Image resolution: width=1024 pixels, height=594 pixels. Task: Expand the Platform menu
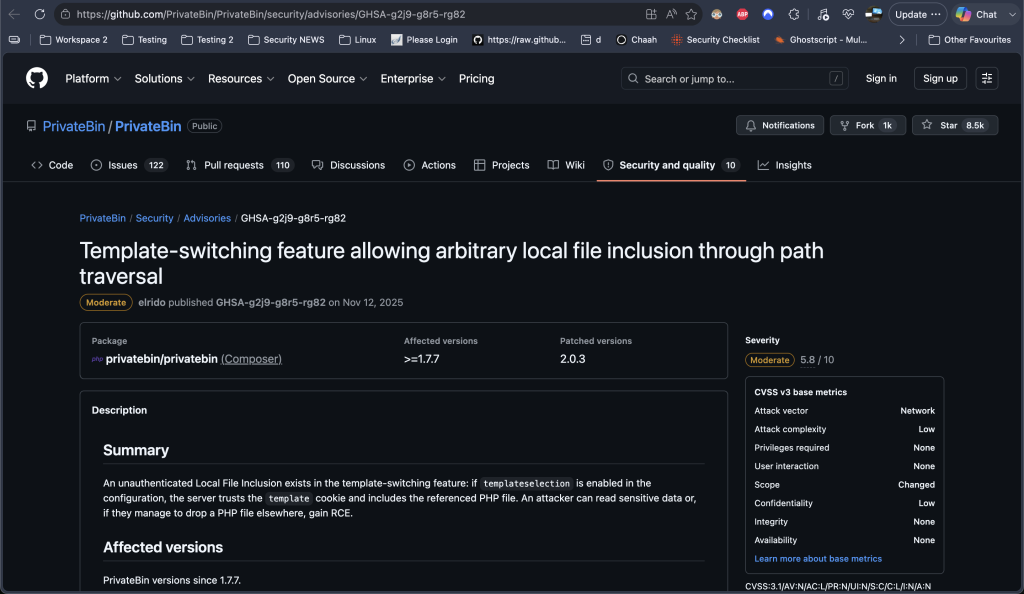(x=93, y=78)
